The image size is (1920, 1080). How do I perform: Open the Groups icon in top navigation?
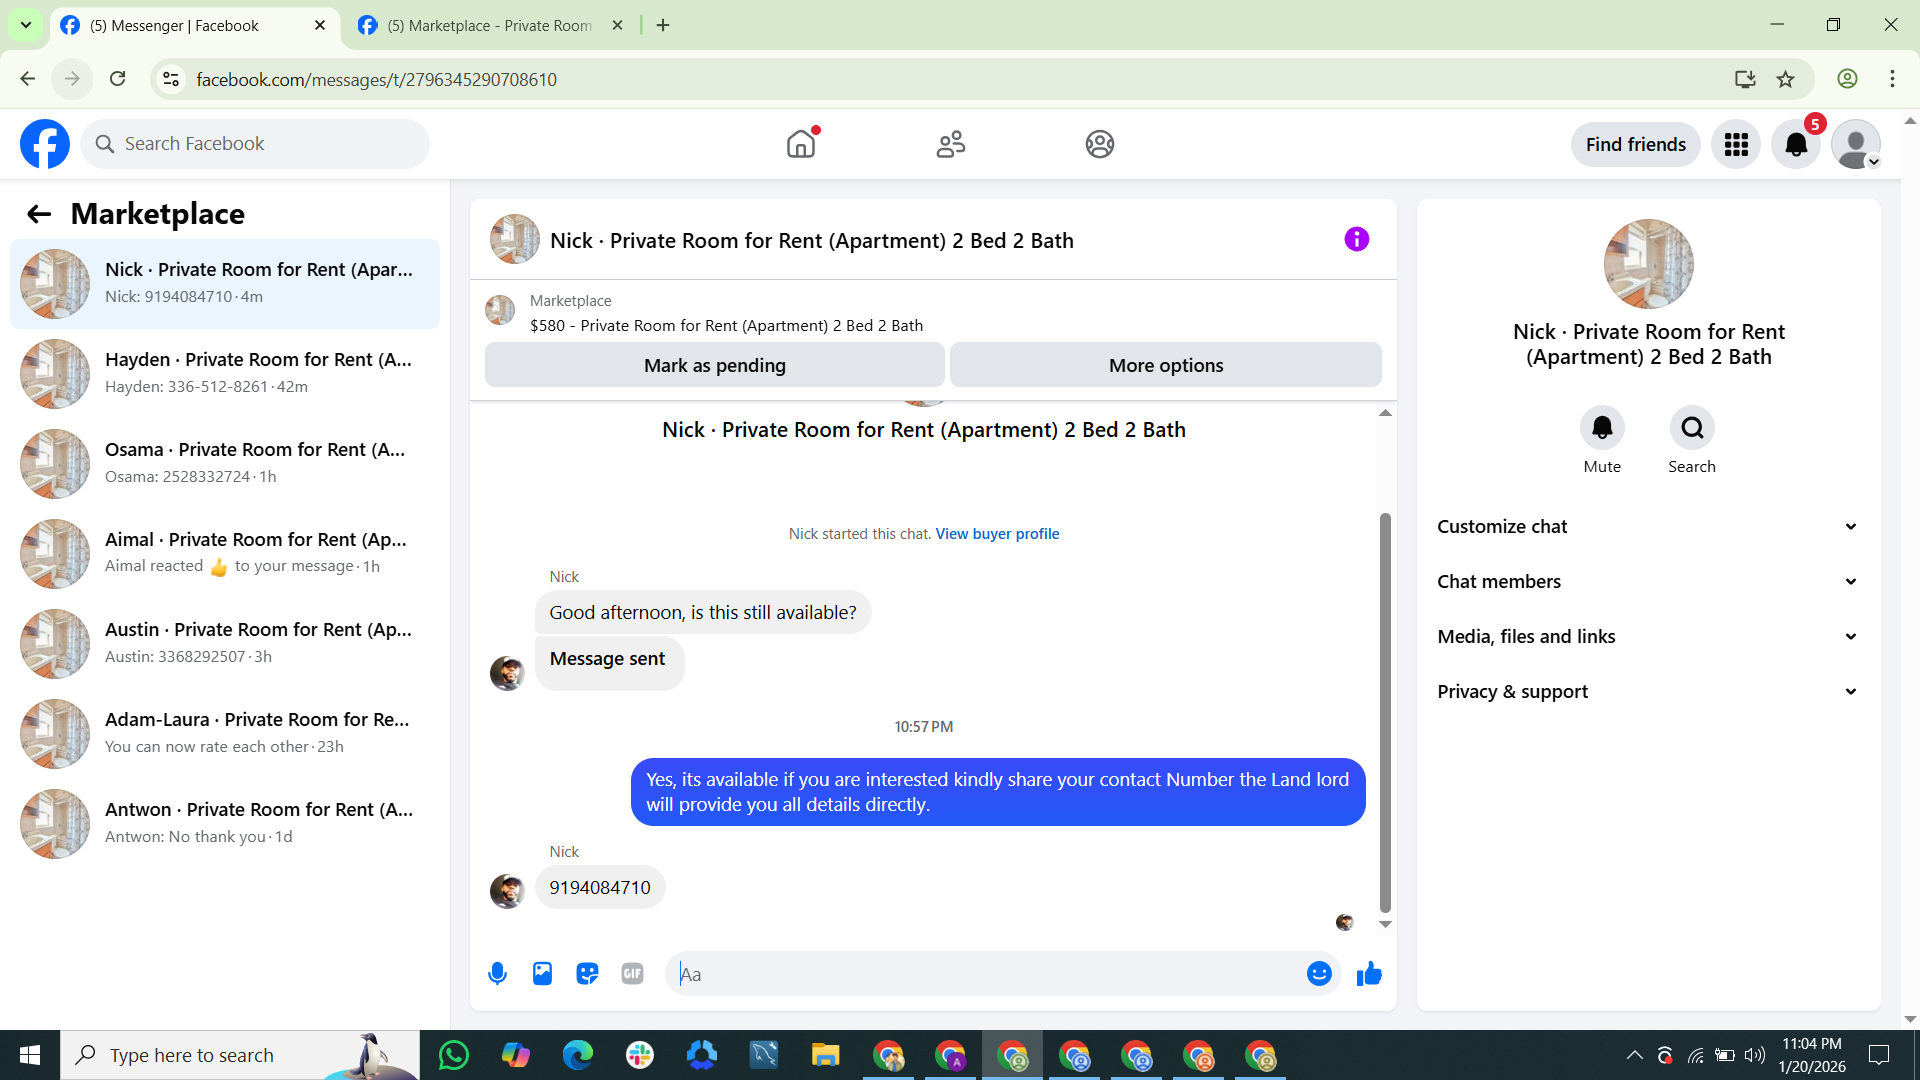click(x=1100, y=144)
